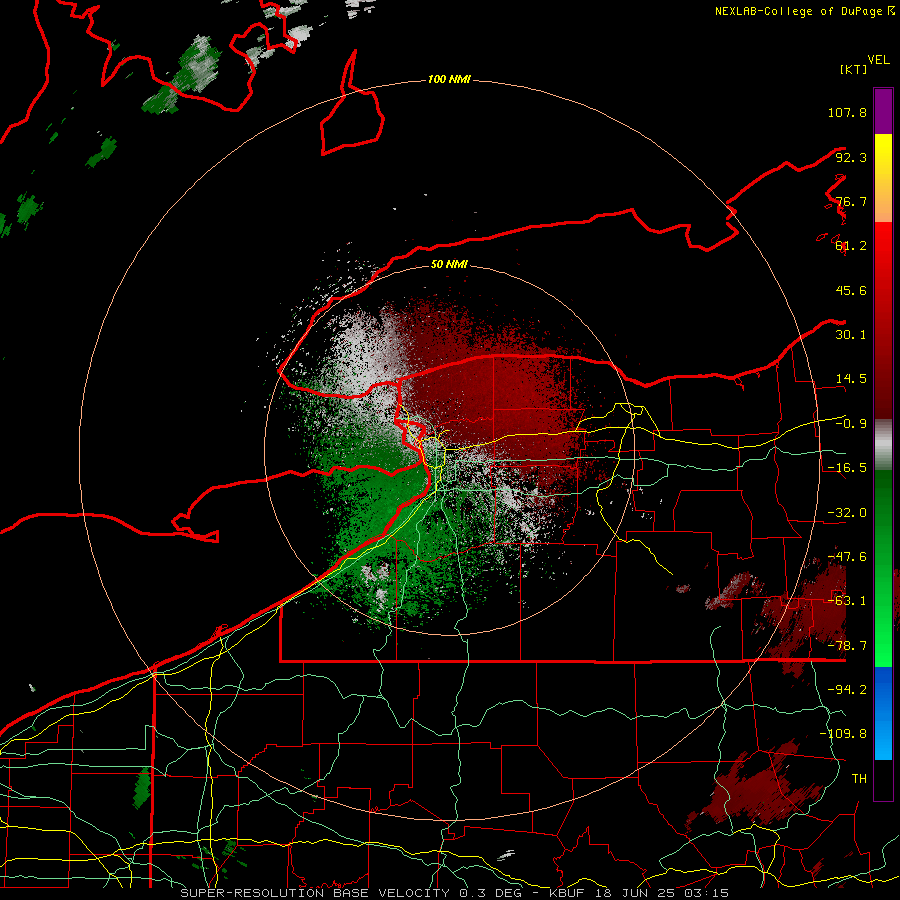Click the 45.6 legend value
Viewport: 900px width, 900px height.
point(851,290)
